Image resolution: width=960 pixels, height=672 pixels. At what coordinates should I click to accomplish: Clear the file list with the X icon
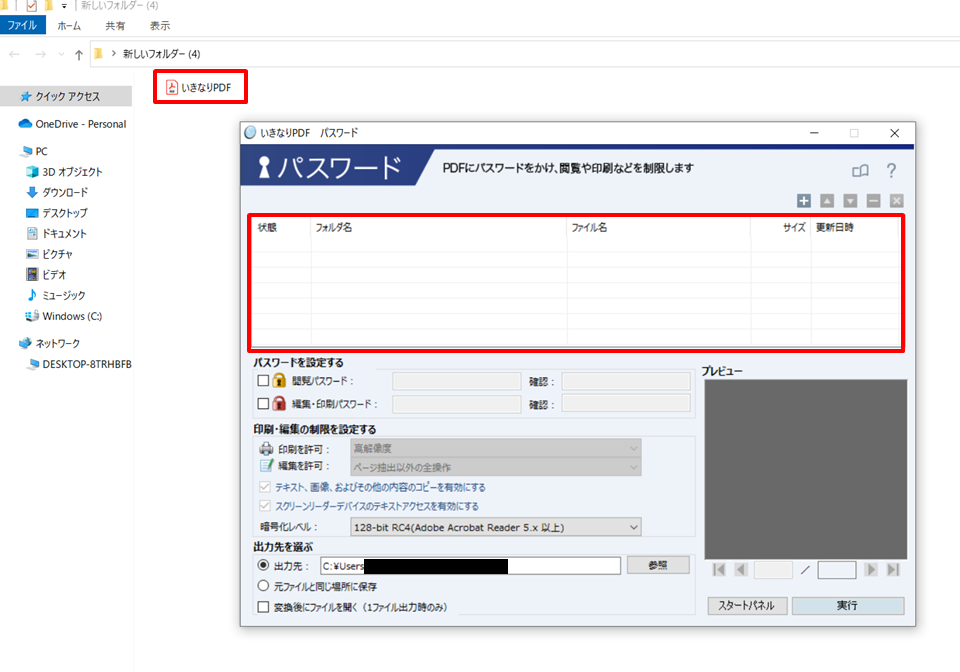point(897,201)
